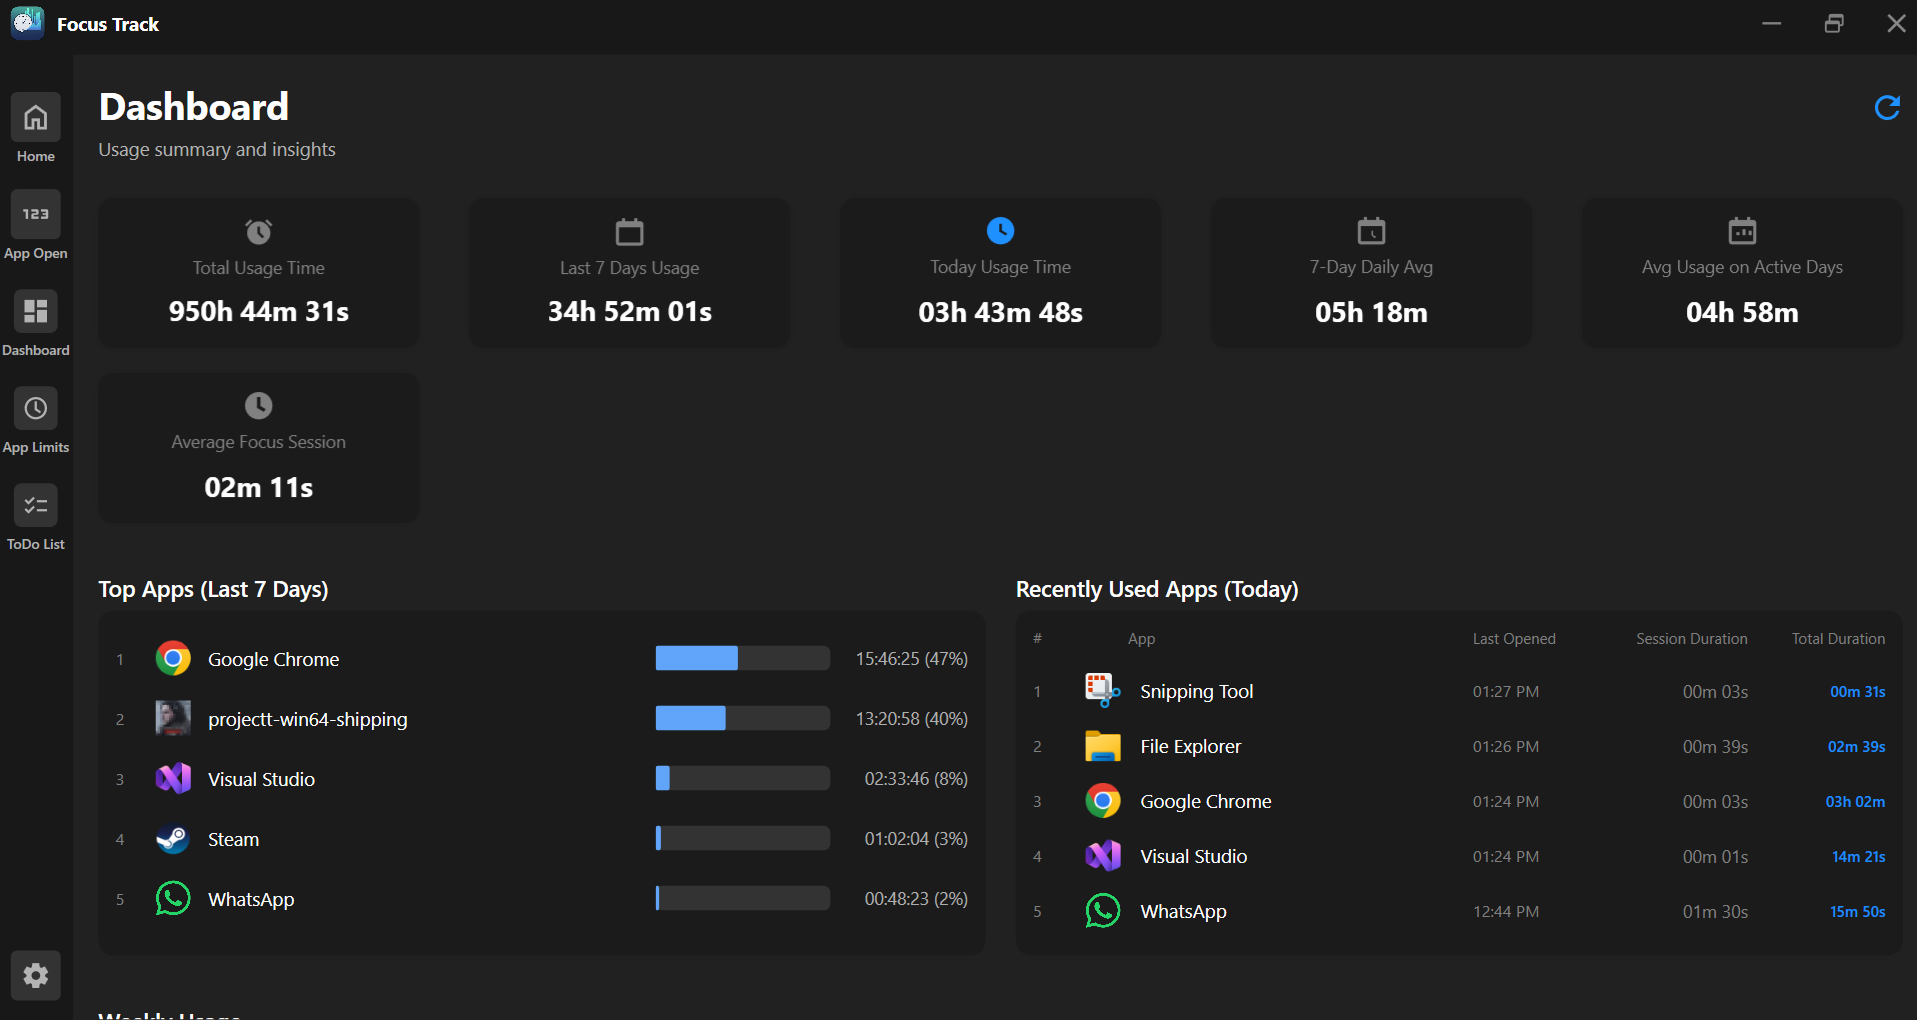Click the Steam usage bar
Viewport: 1917px width, 1020px height.
click(743, 838)
